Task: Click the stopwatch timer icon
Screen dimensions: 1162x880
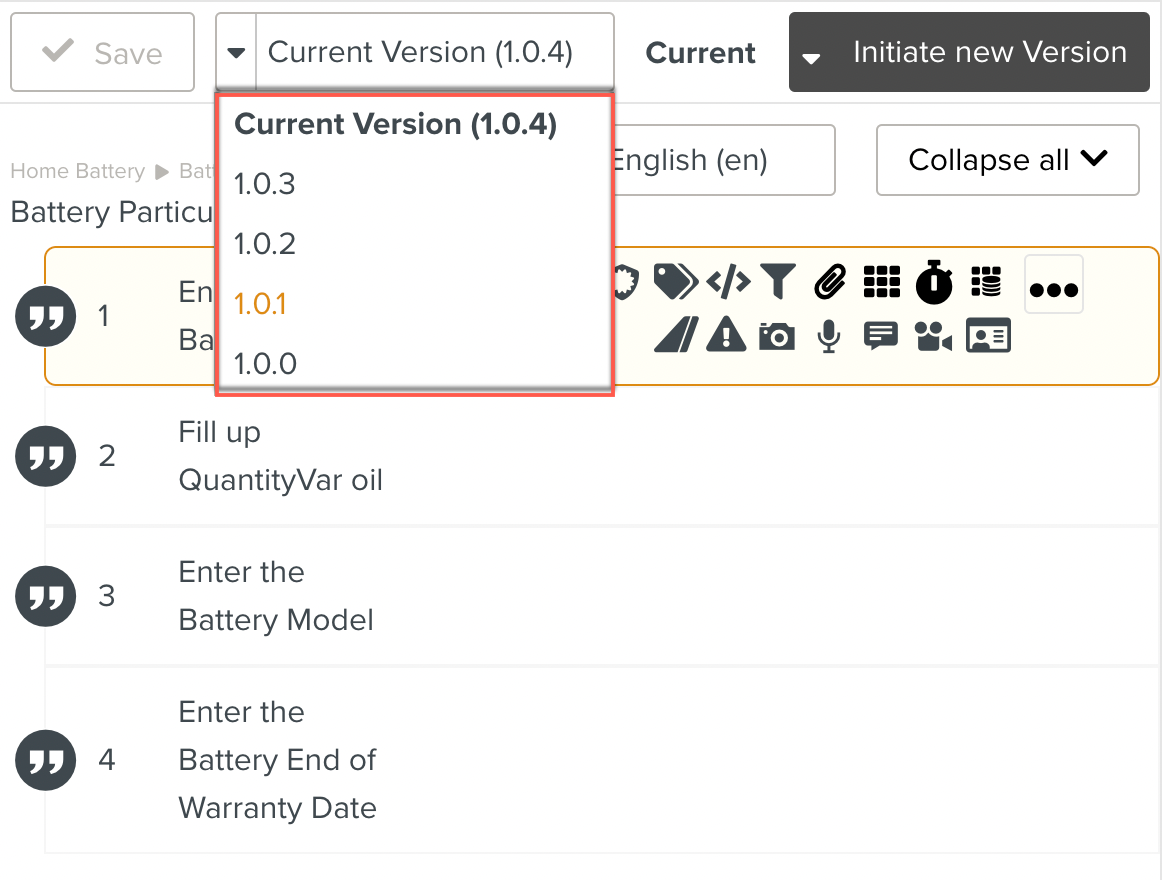Action: pos(935,283)
